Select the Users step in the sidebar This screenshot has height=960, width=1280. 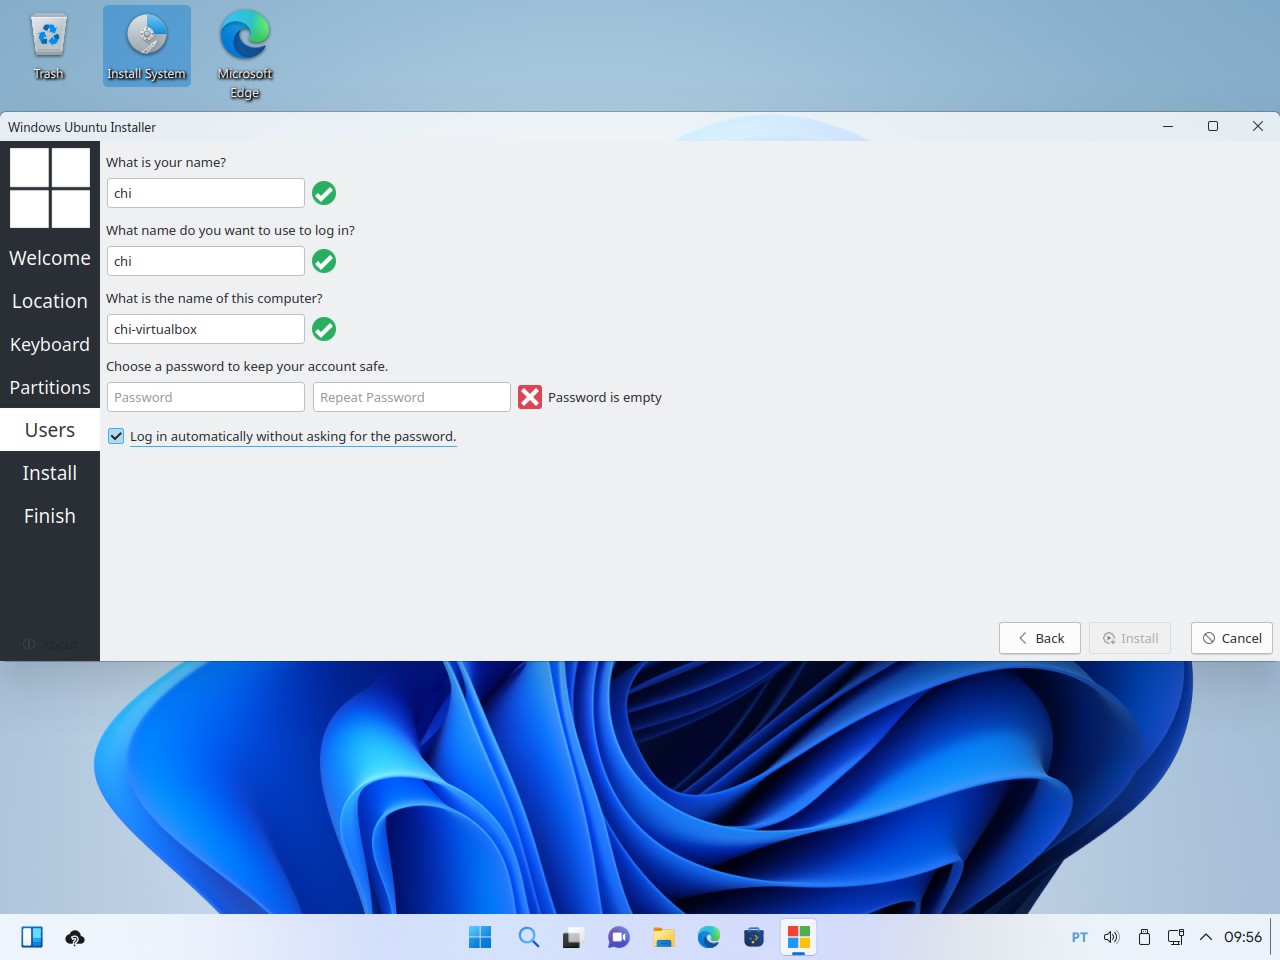[50, 430]
